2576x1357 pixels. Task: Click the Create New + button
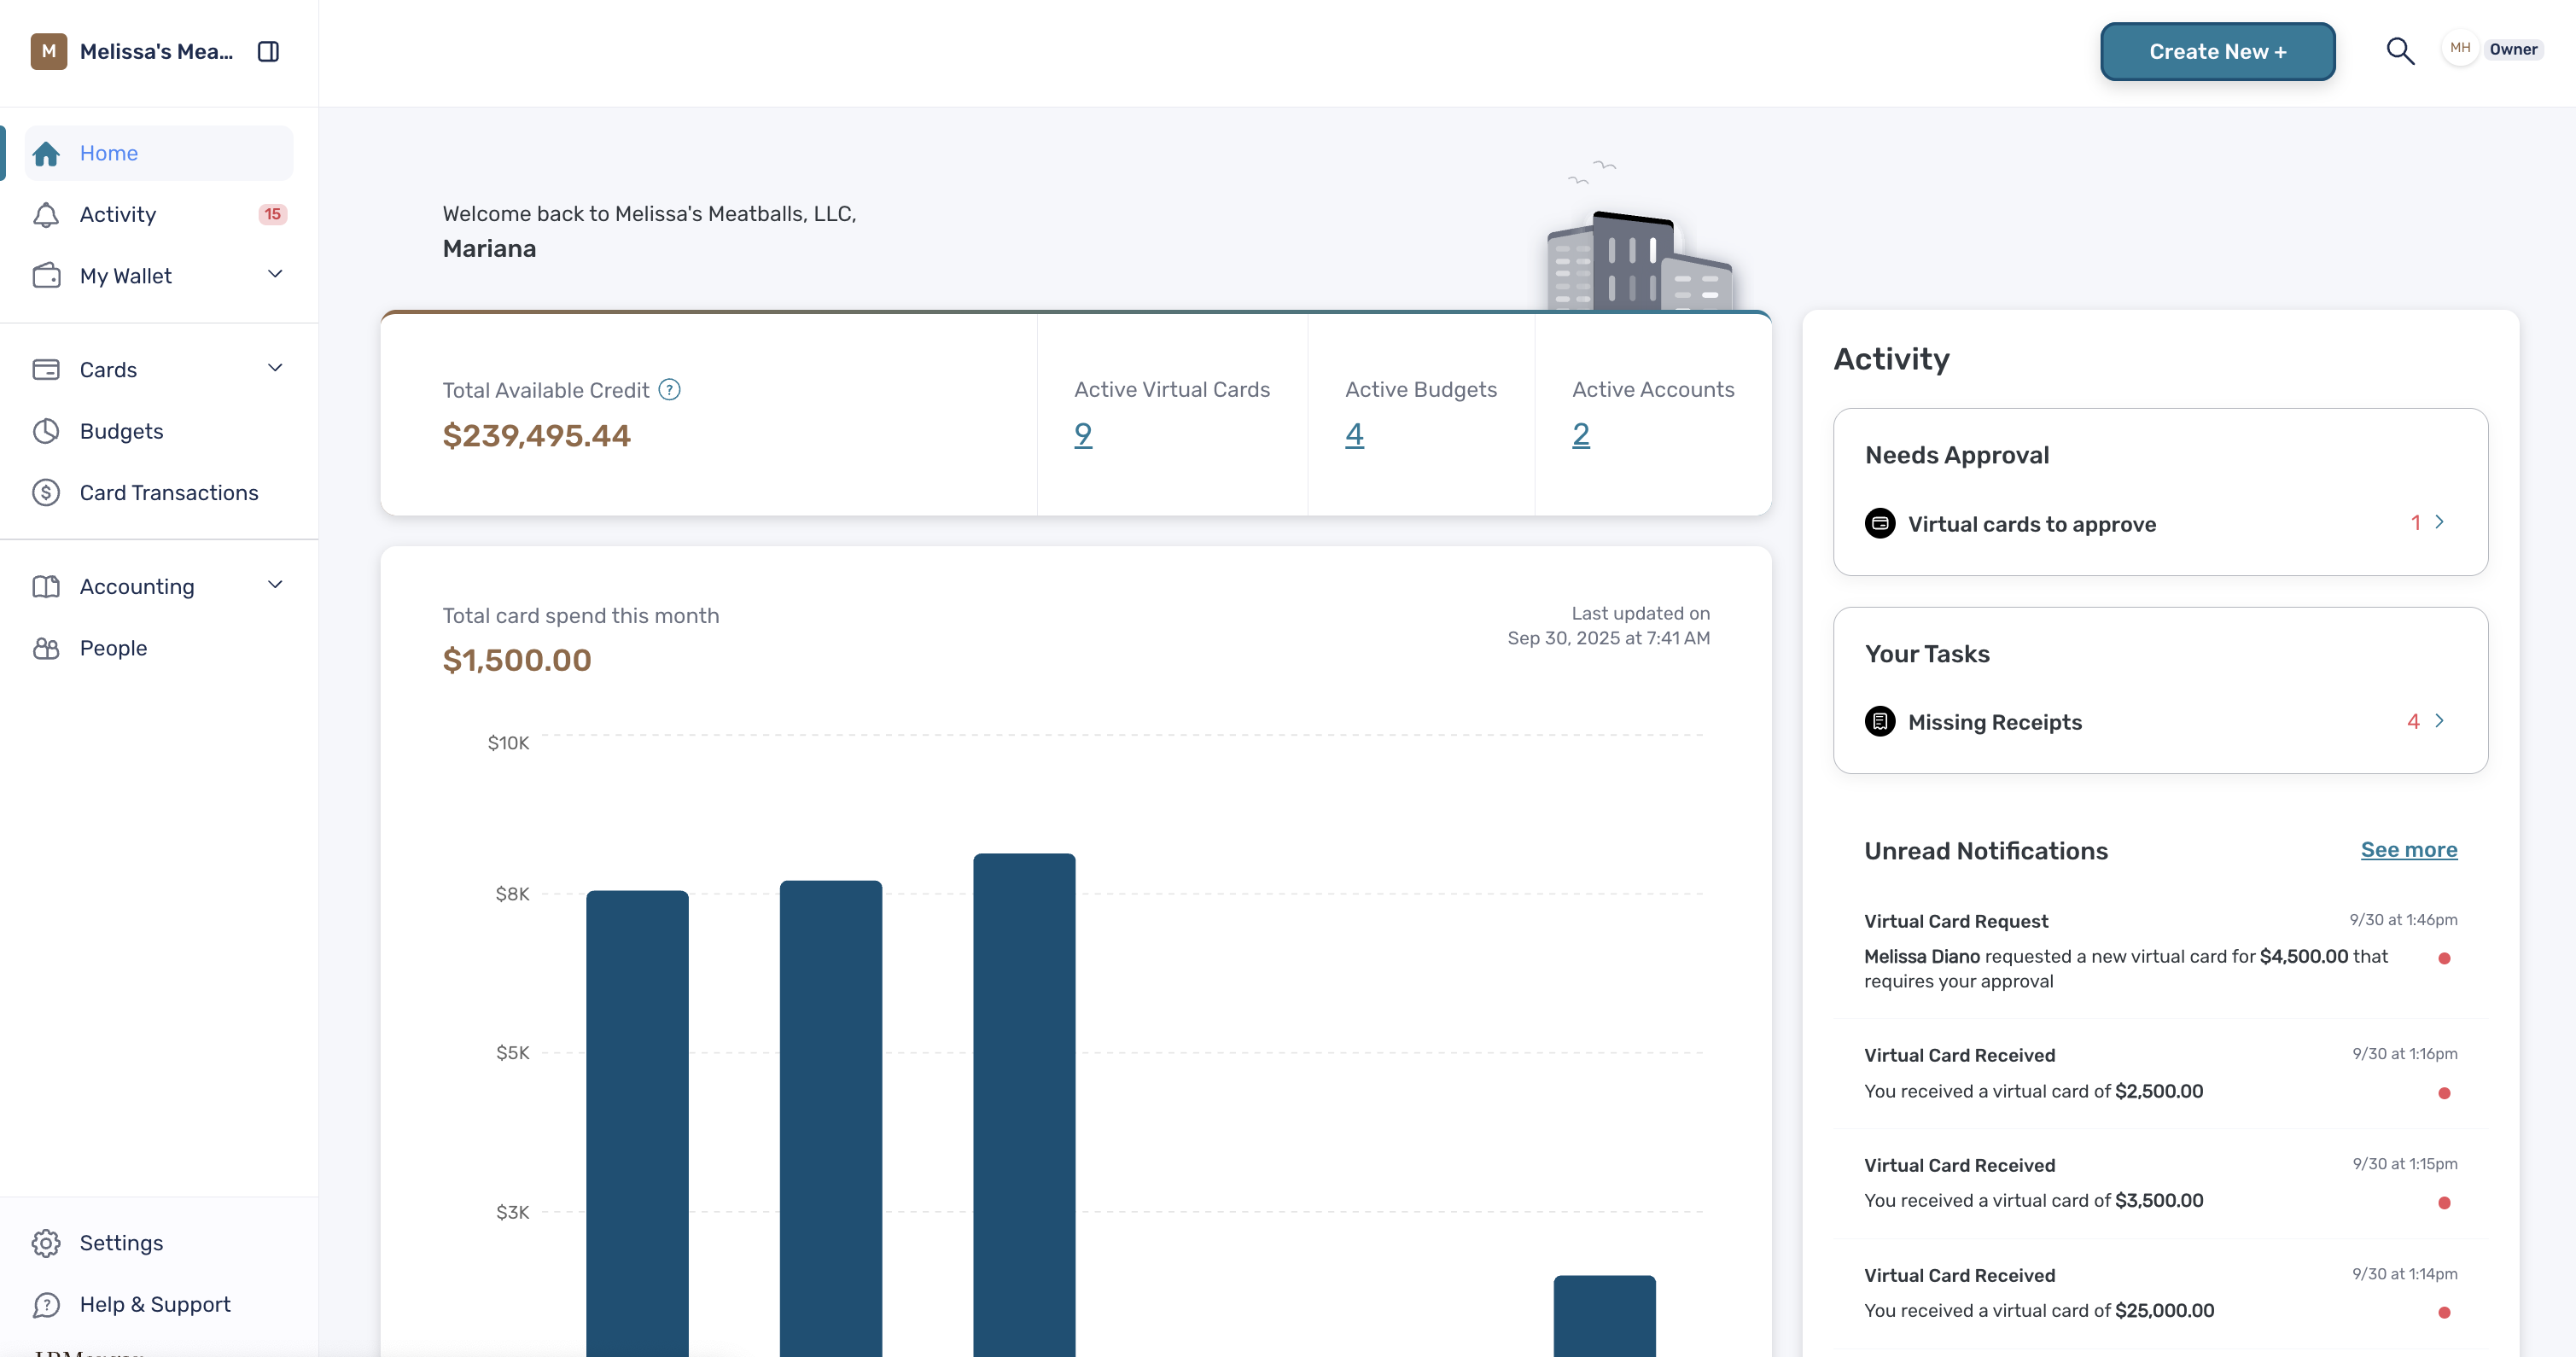tap(2217, 51)
